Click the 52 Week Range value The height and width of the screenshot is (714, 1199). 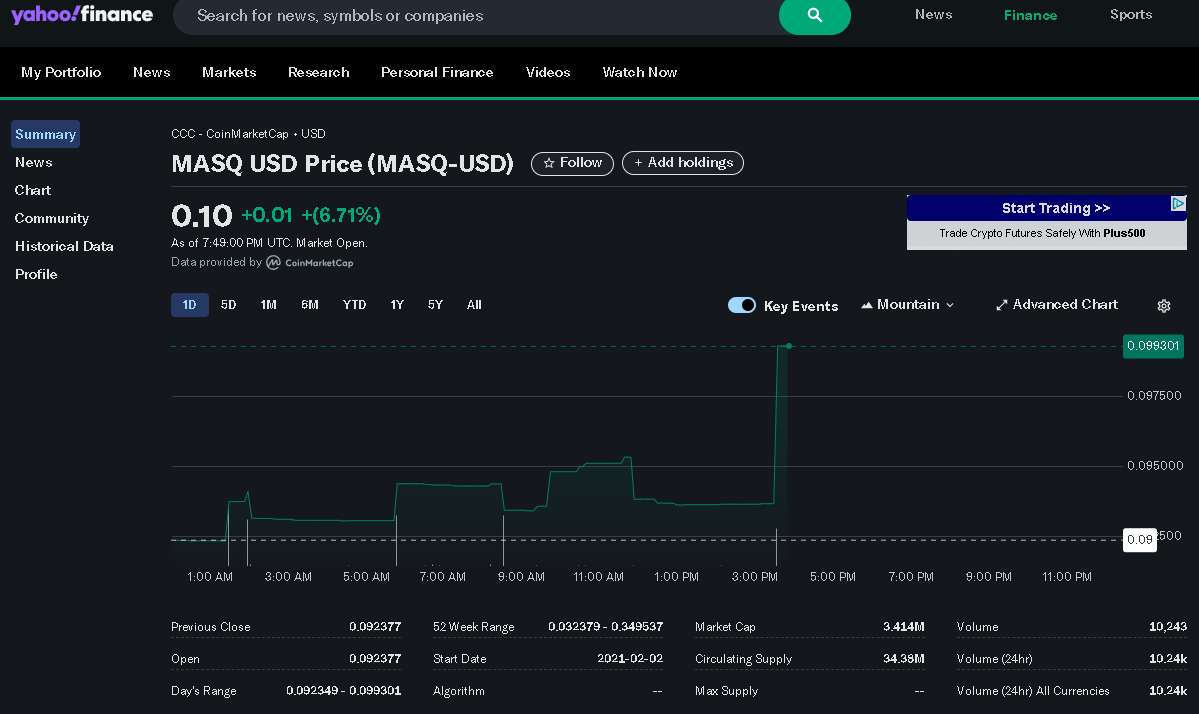tap(606, 627)
